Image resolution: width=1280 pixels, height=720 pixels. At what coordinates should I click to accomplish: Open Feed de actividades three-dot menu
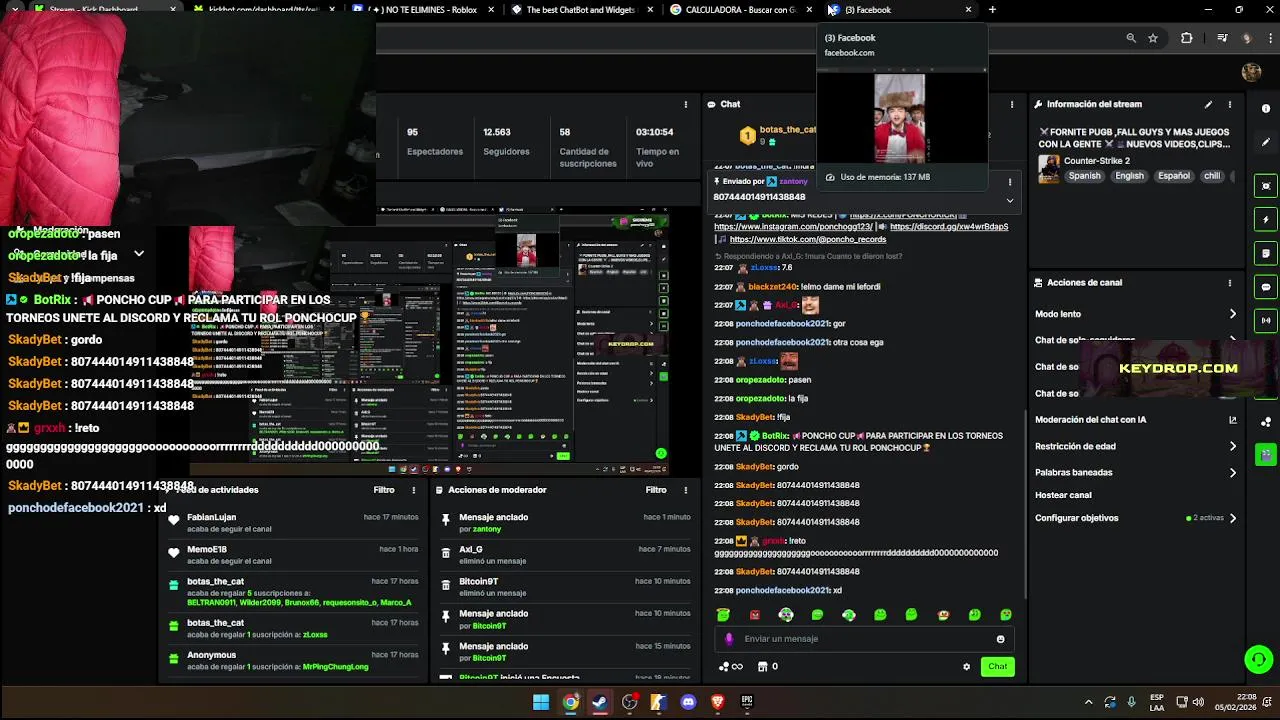click(414, 490)
